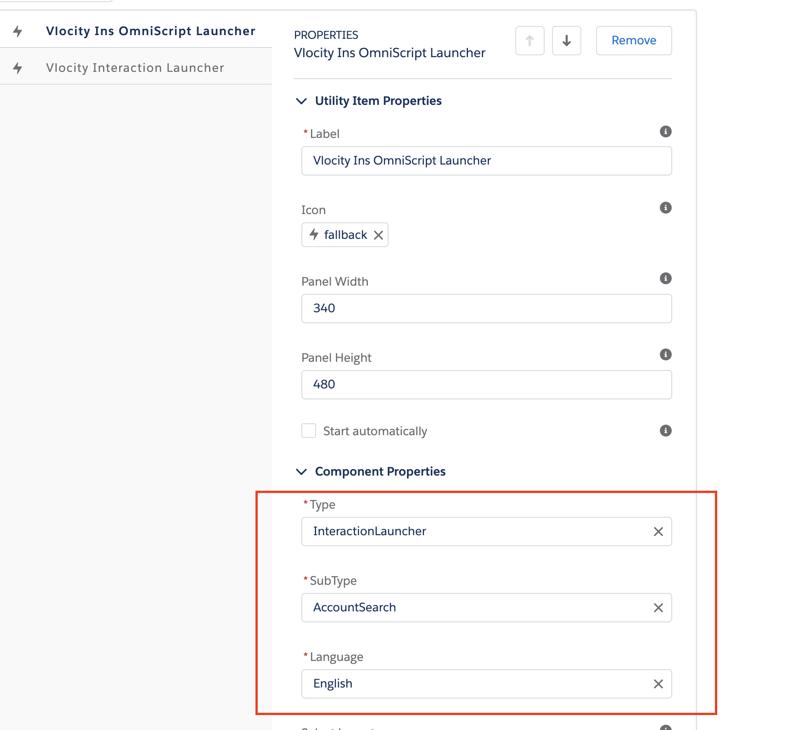Image resolution: width=790 pixels, height=730 pixels.
Task: Open the Type combo box
Action: click(475, 532)
